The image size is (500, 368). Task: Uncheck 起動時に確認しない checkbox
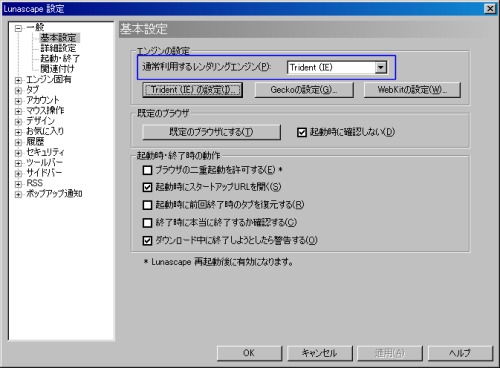pyautogui.click(x=302, y=132)
